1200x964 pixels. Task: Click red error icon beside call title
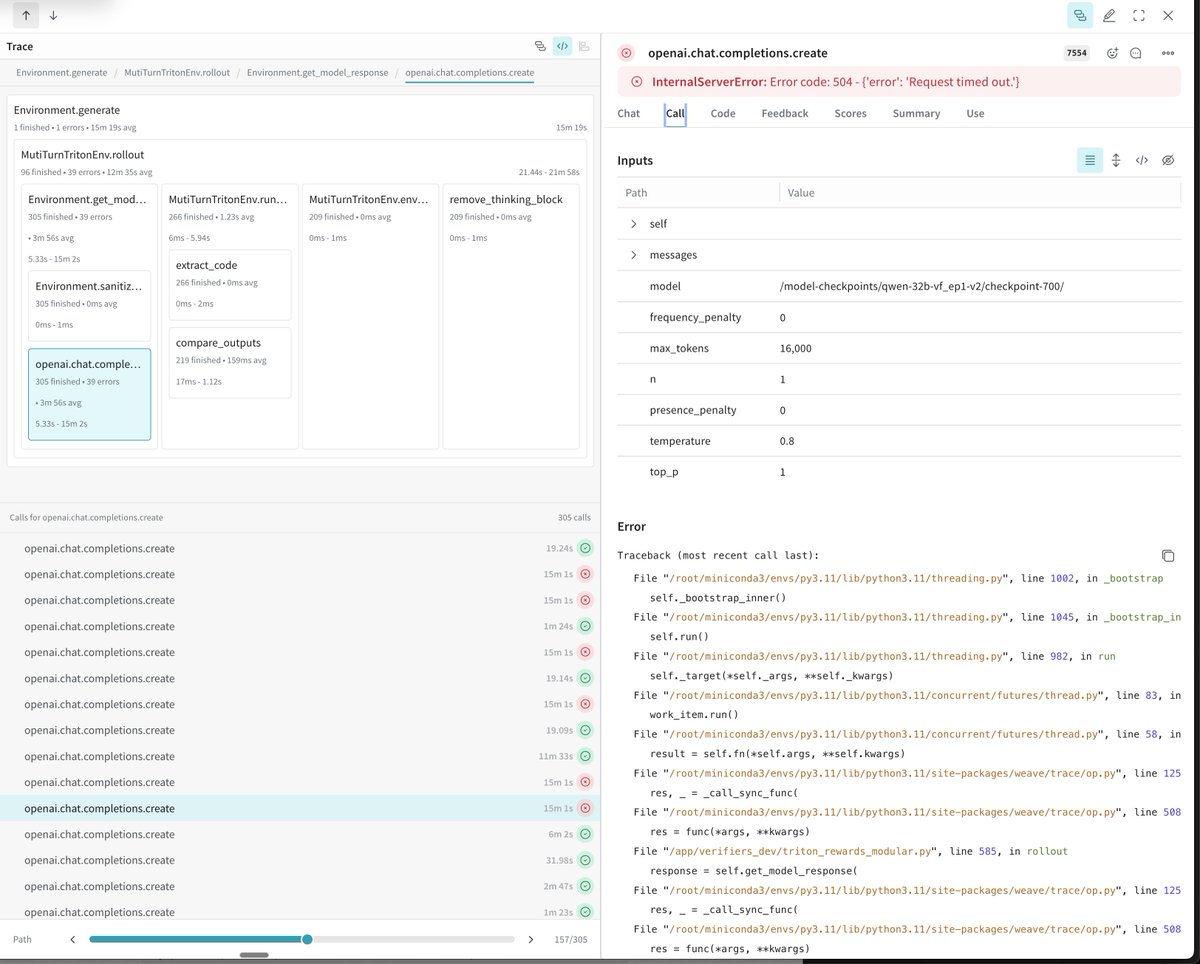coord(626,53)
